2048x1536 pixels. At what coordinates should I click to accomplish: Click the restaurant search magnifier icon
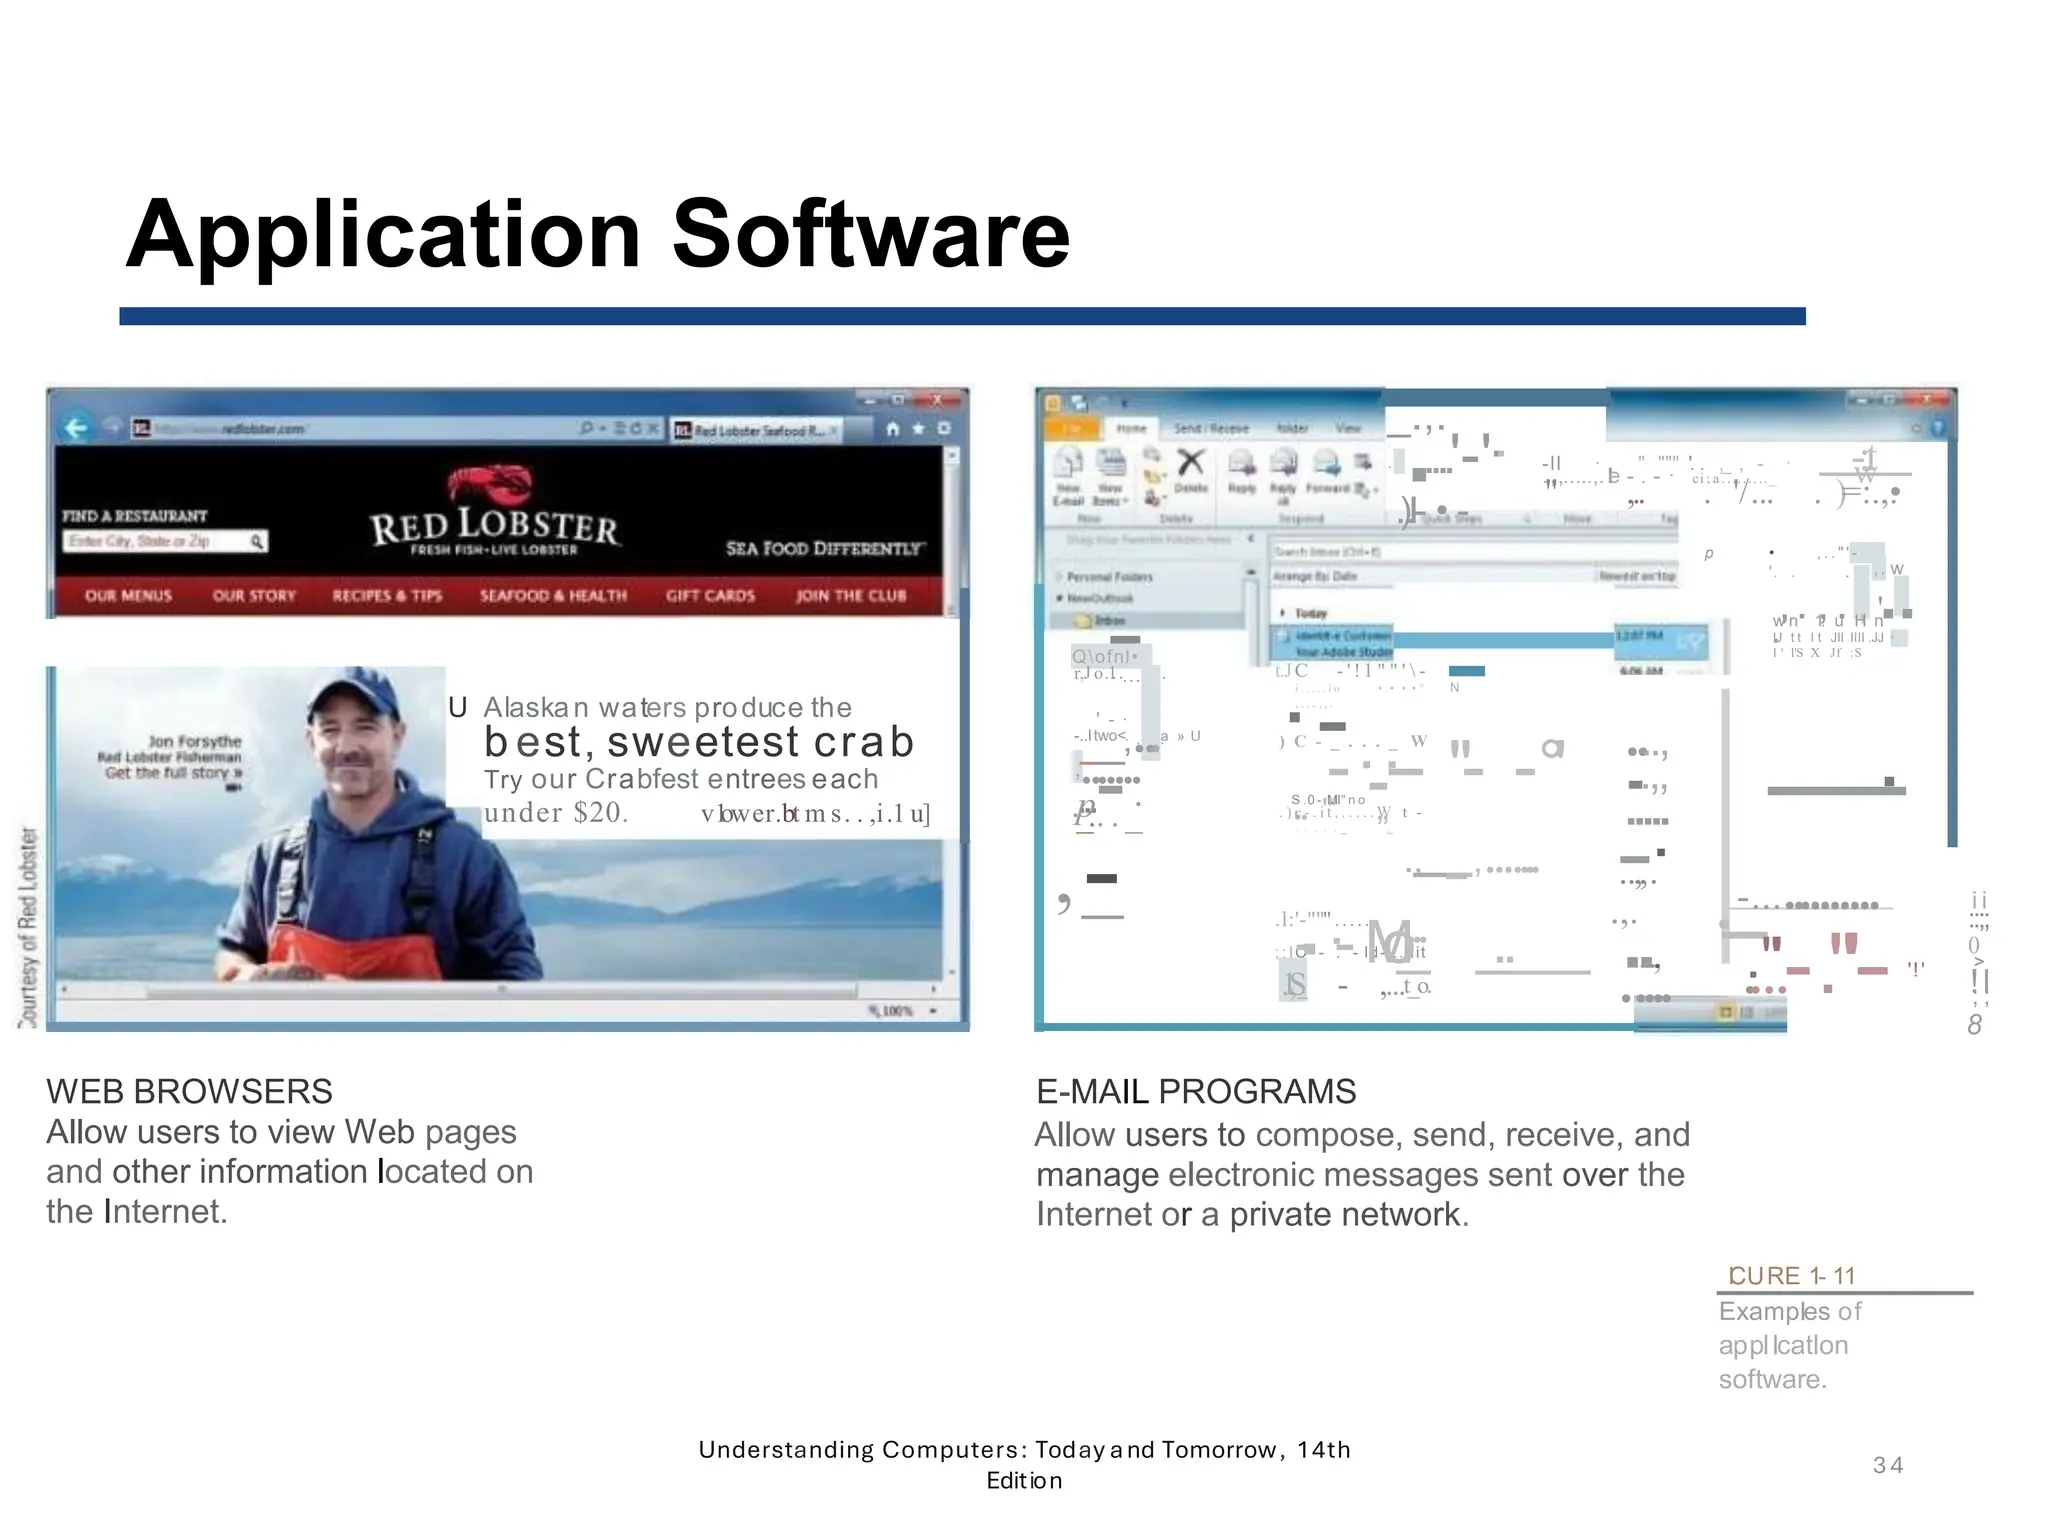(x=257, y=542)
